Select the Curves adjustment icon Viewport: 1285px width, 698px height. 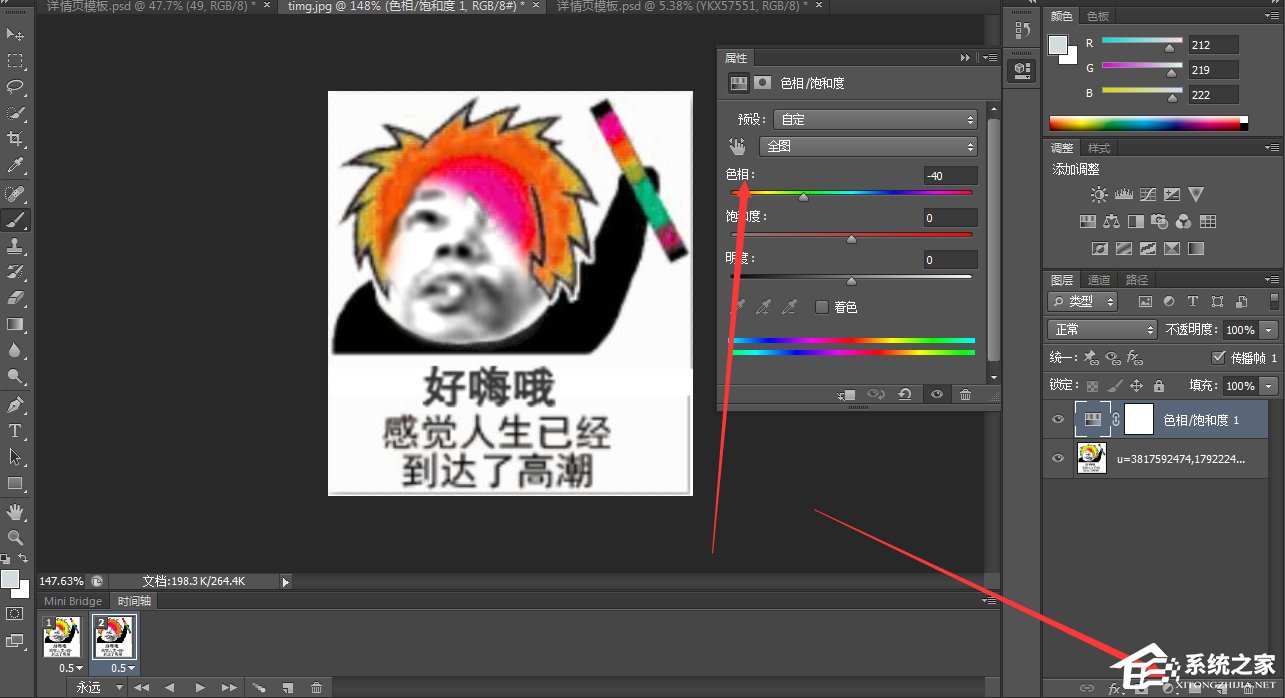click(1148, 195)
